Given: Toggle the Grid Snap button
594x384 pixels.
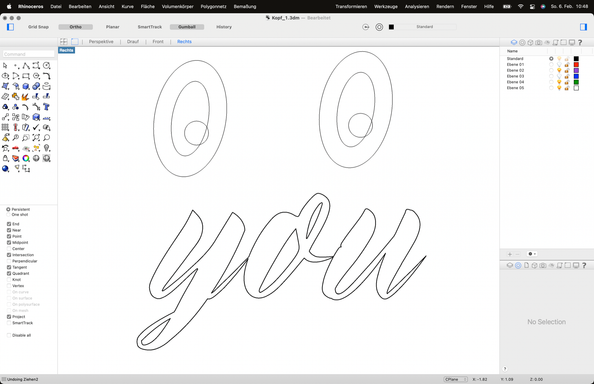Looking at the screenshot, I should 38,27.
